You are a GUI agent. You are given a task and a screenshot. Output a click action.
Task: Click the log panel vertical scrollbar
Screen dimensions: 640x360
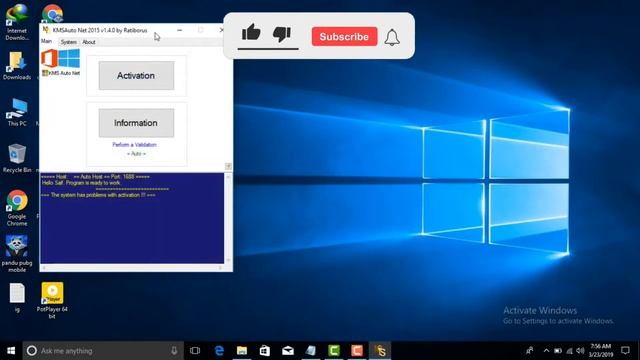click(x=228, y=218)
